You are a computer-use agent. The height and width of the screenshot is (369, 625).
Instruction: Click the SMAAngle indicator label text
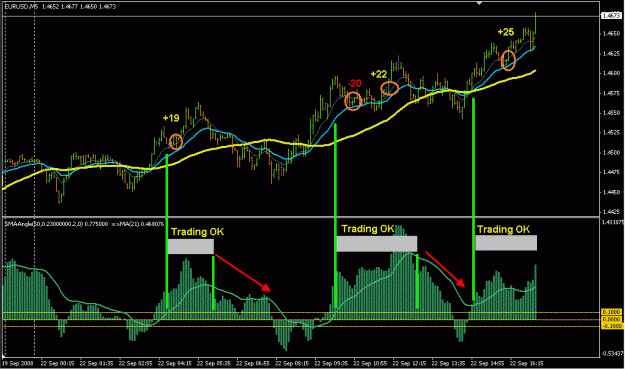(56, 224)
